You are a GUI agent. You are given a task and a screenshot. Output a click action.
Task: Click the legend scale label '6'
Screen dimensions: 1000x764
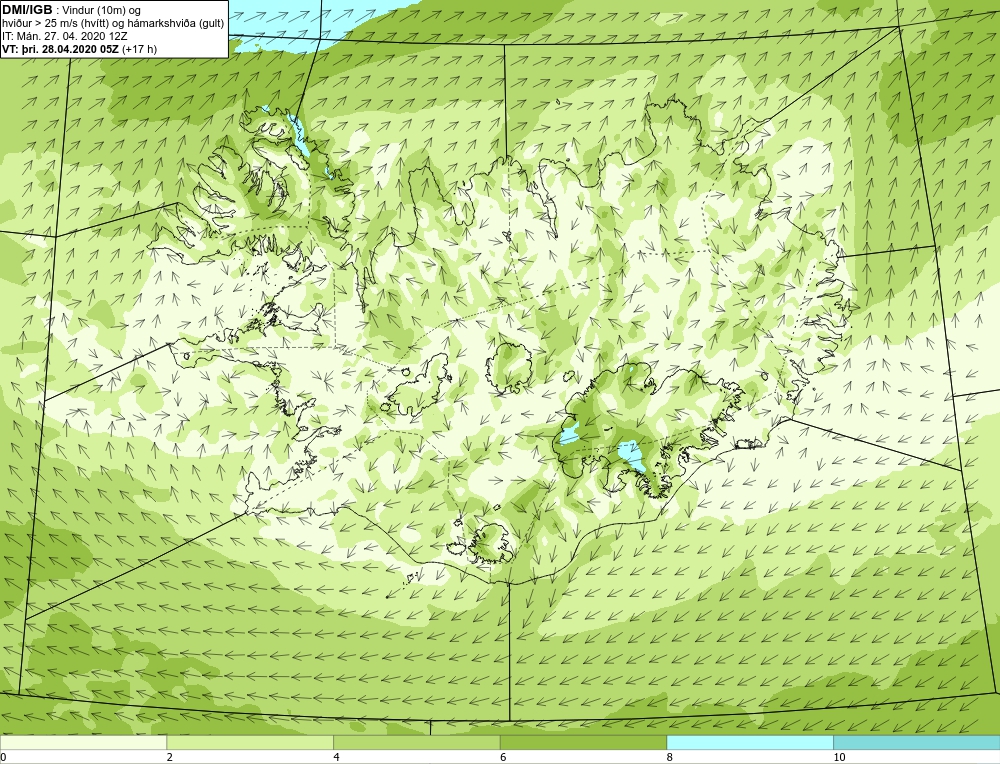(503, 757)
